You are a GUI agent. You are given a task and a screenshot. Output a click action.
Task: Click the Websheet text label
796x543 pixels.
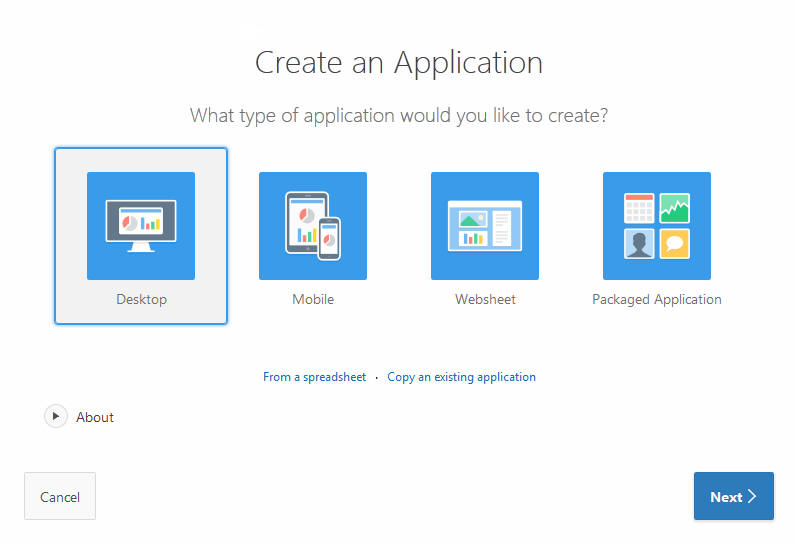coord(485,299)
